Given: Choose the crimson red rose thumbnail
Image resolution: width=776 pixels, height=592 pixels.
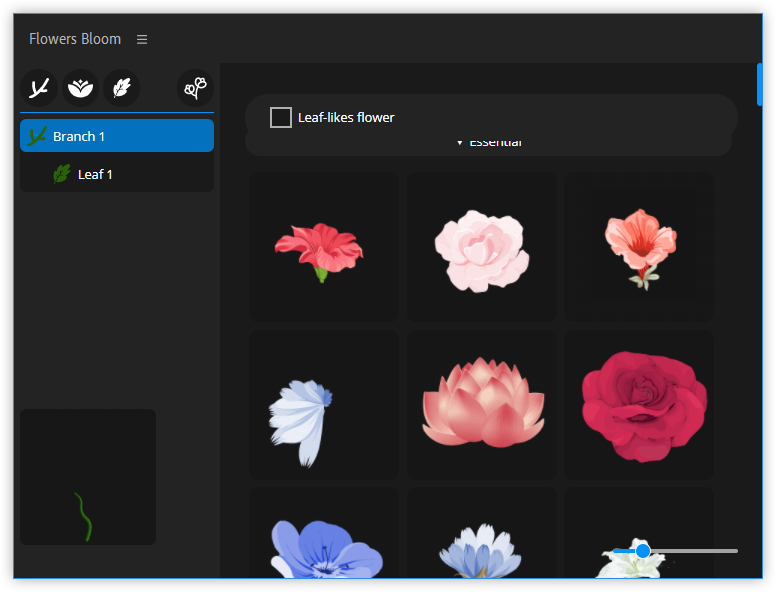Looking at the screenshot, I should [639, 404].
